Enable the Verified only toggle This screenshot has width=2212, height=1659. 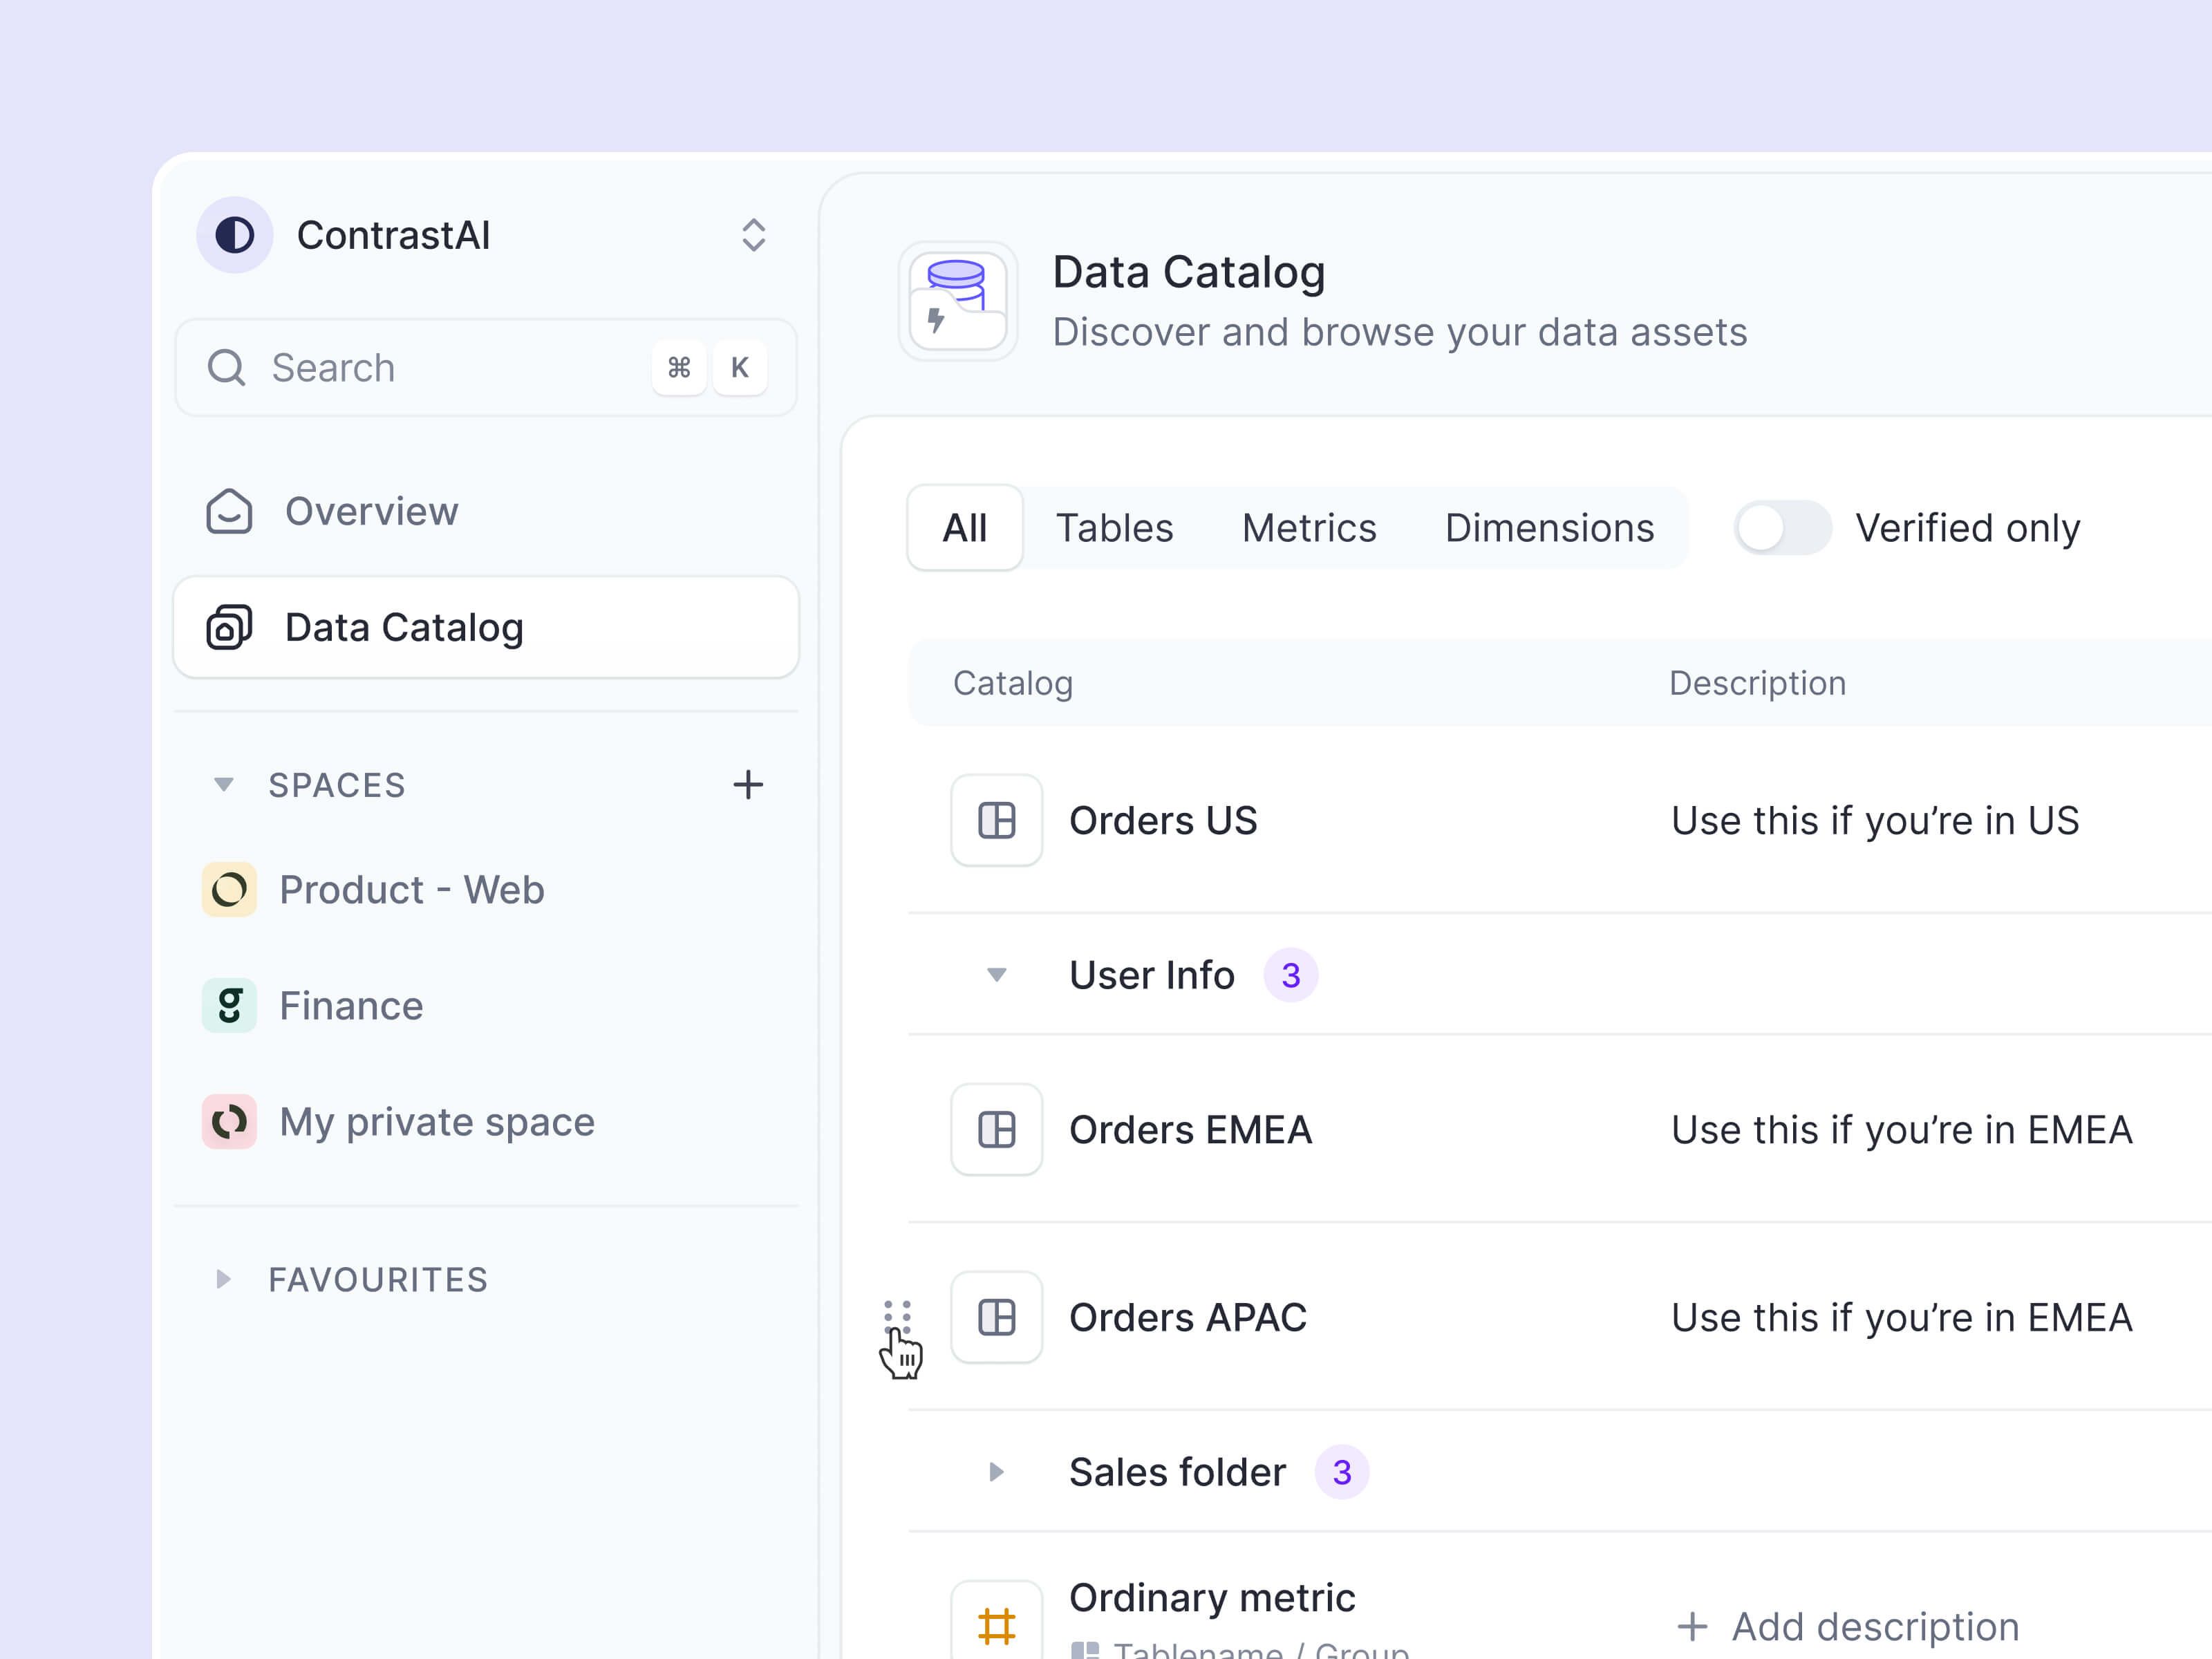point(1783,528)
